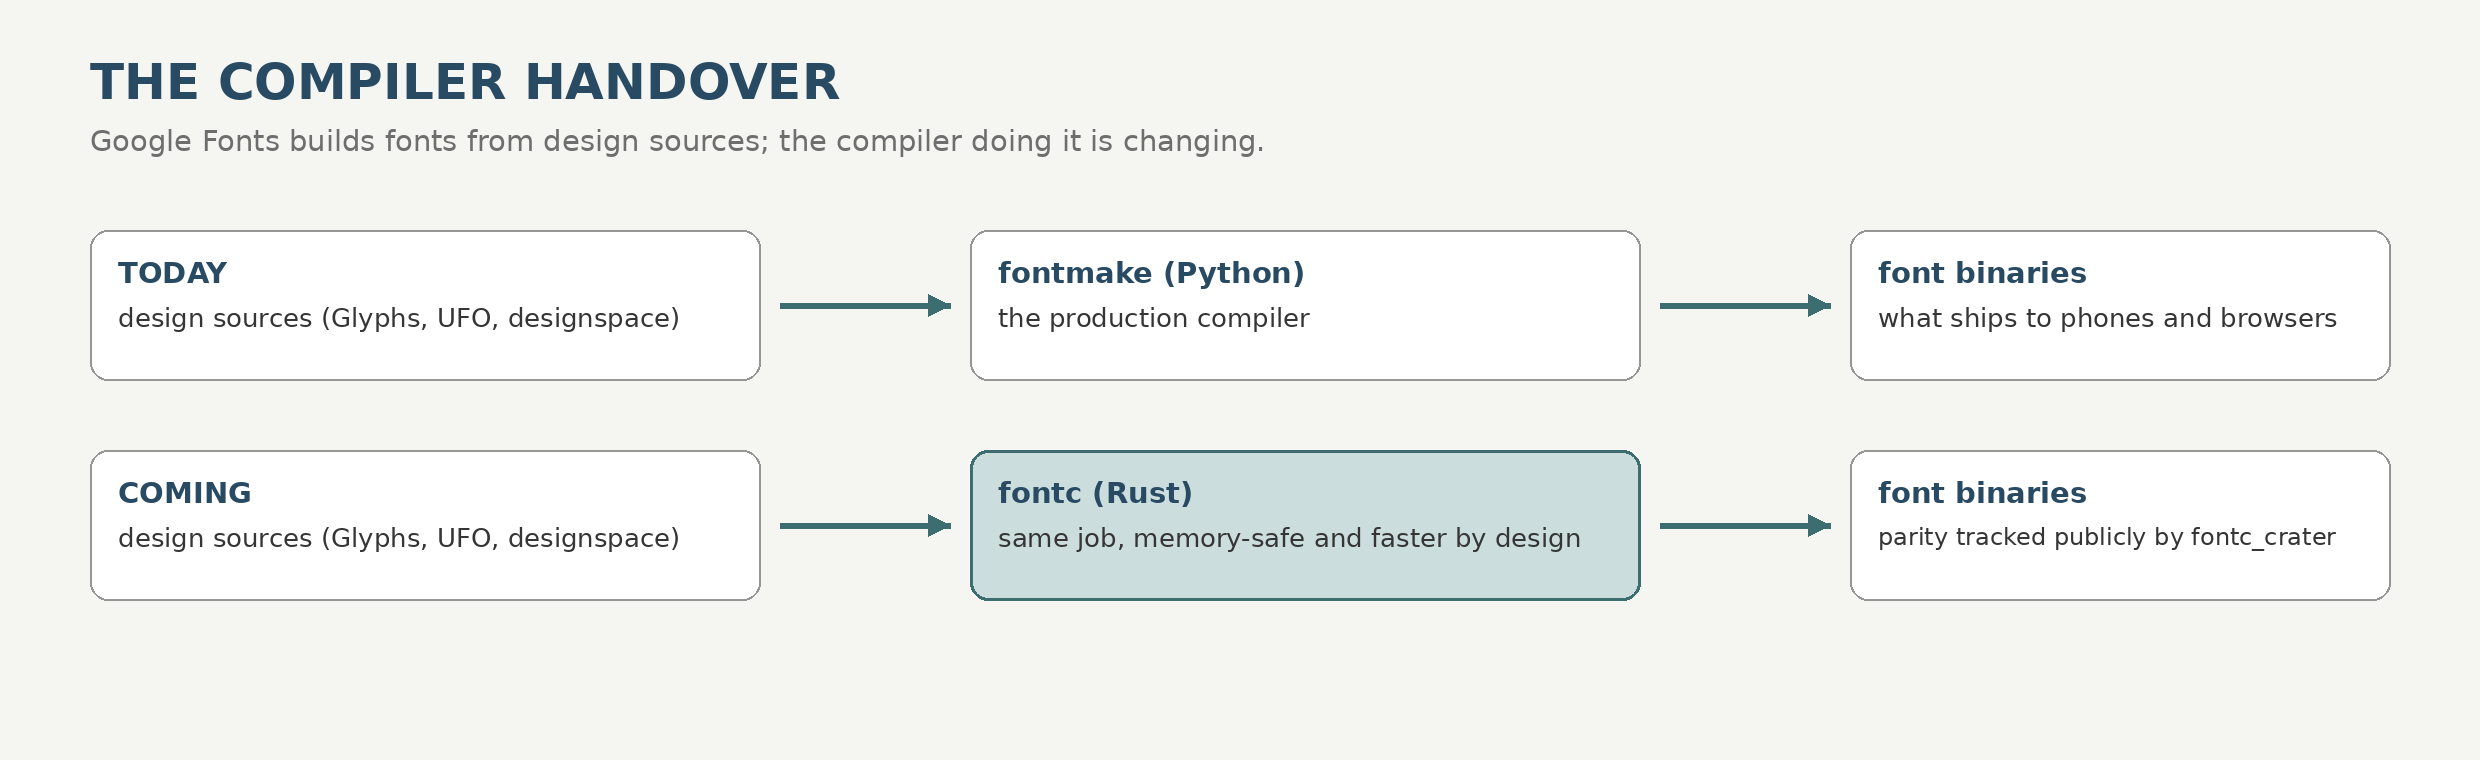Click the "fontc (Rust)" heading
The height and width of the screenshot is (760, 2480).
pos(1095,493)
